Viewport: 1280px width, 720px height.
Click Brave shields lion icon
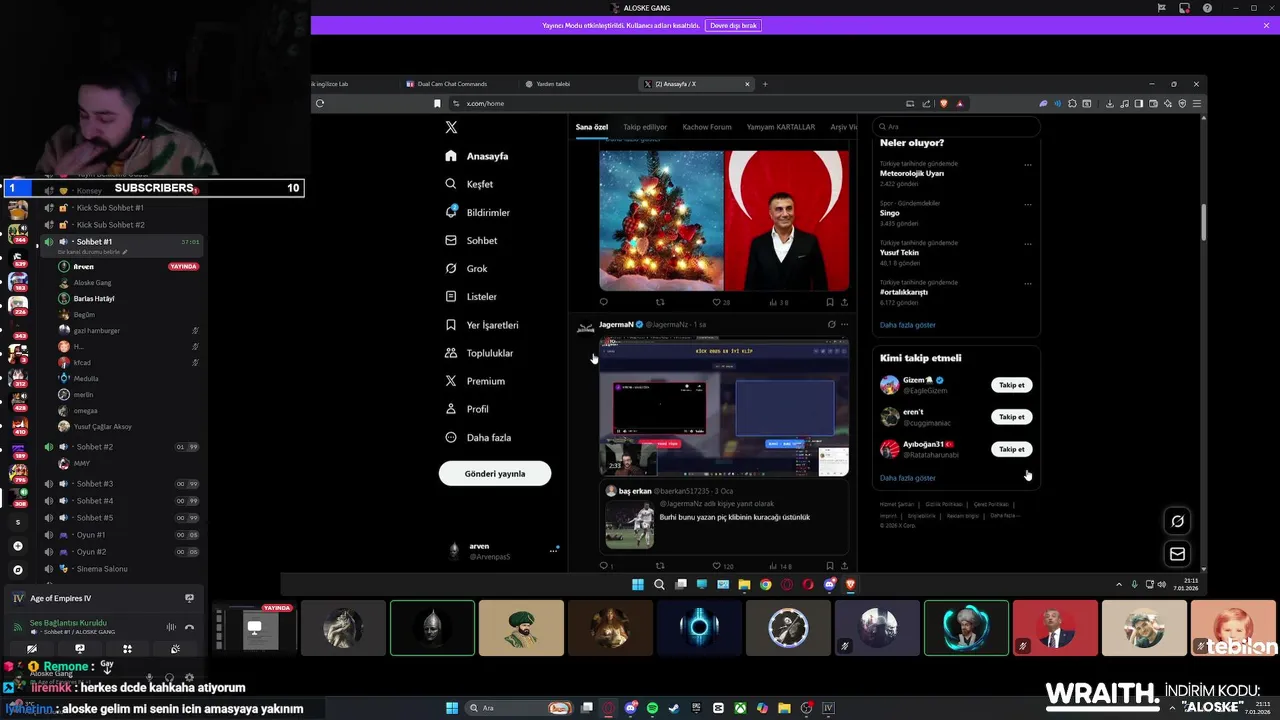[943, 103]
